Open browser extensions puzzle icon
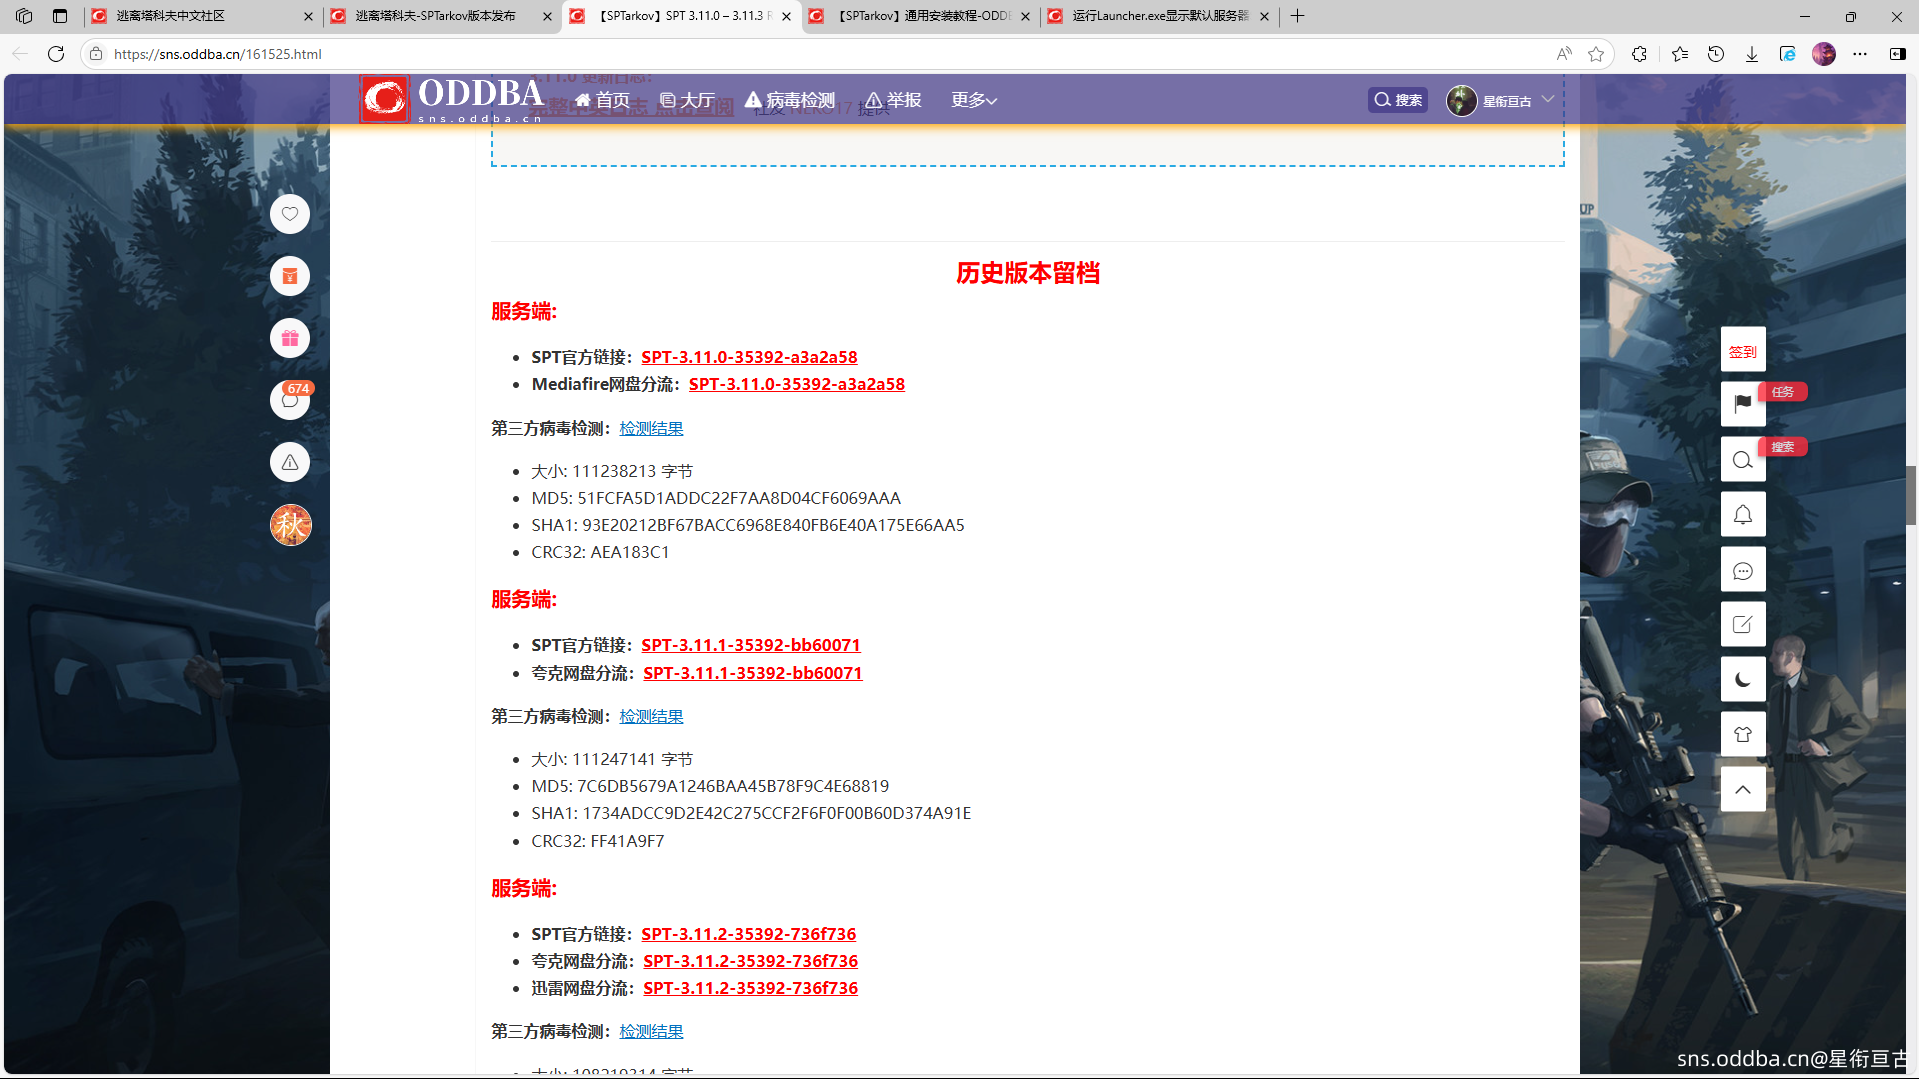The image size is (1919, 1079). [x=1639, y=54]
